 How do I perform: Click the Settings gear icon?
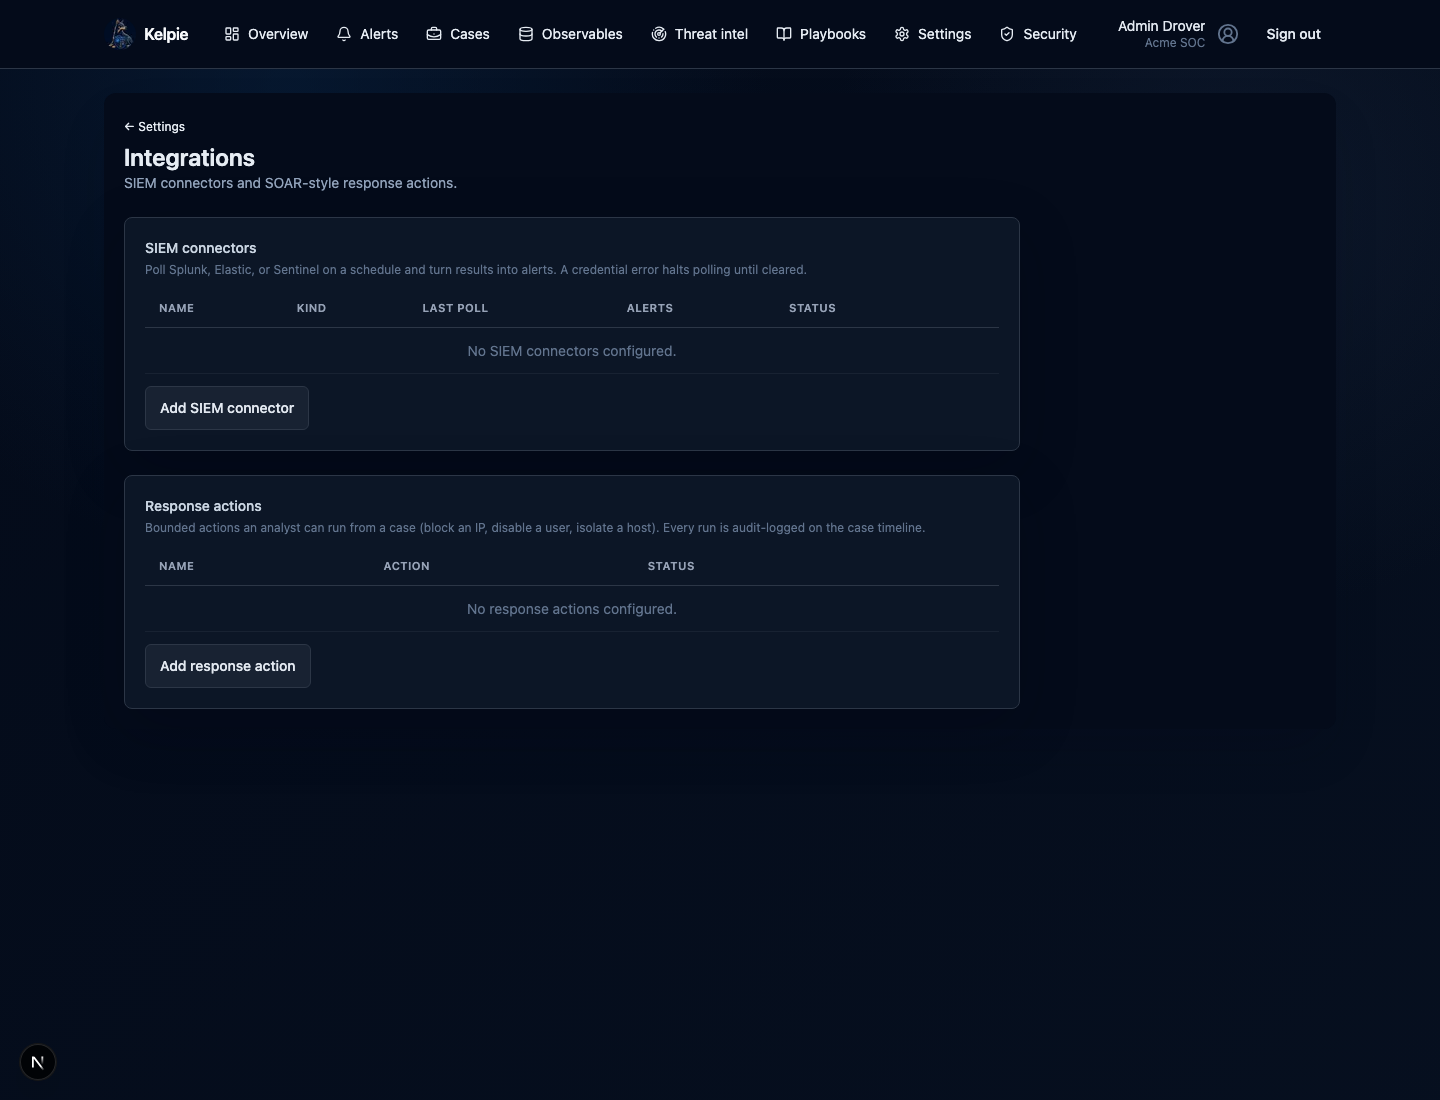pos(902,34)
